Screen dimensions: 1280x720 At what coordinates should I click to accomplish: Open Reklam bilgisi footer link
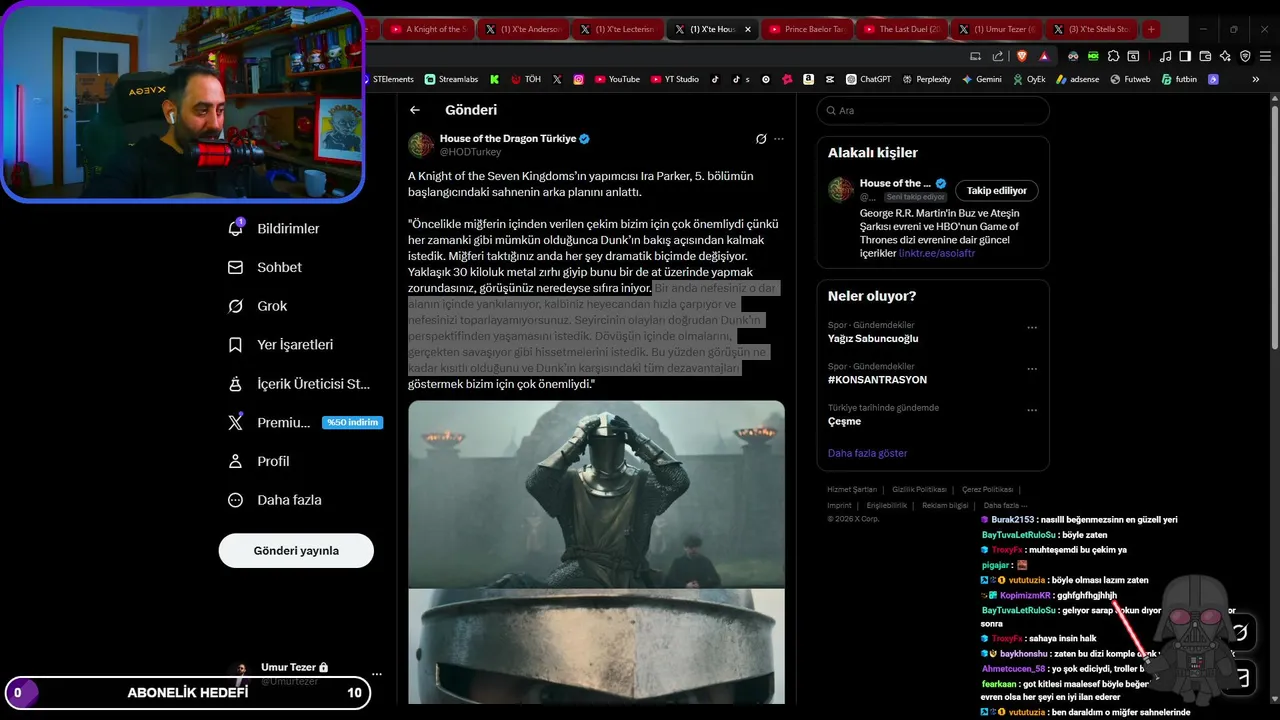(x=945, y=506)
